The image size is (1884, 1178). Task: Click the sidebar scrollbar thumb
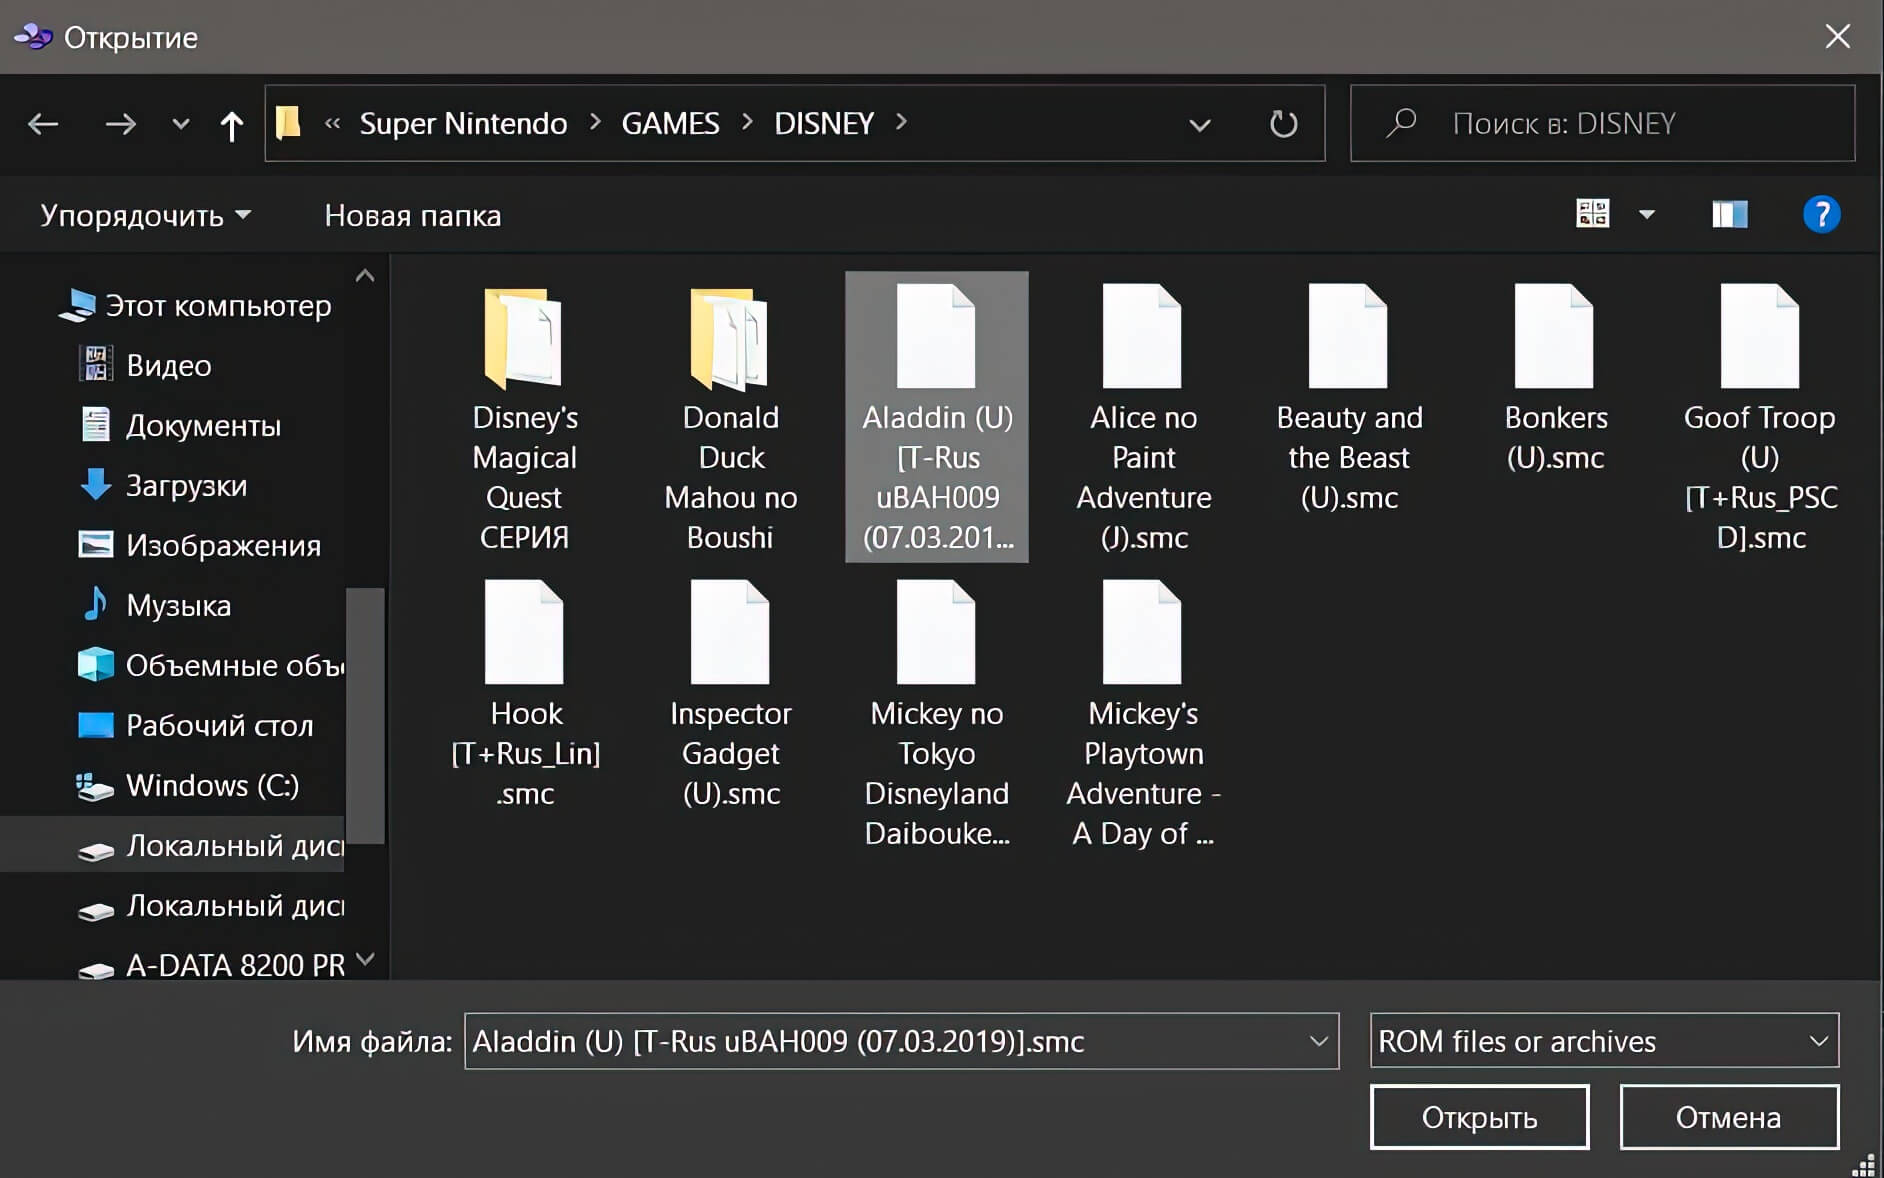point(365,716)
